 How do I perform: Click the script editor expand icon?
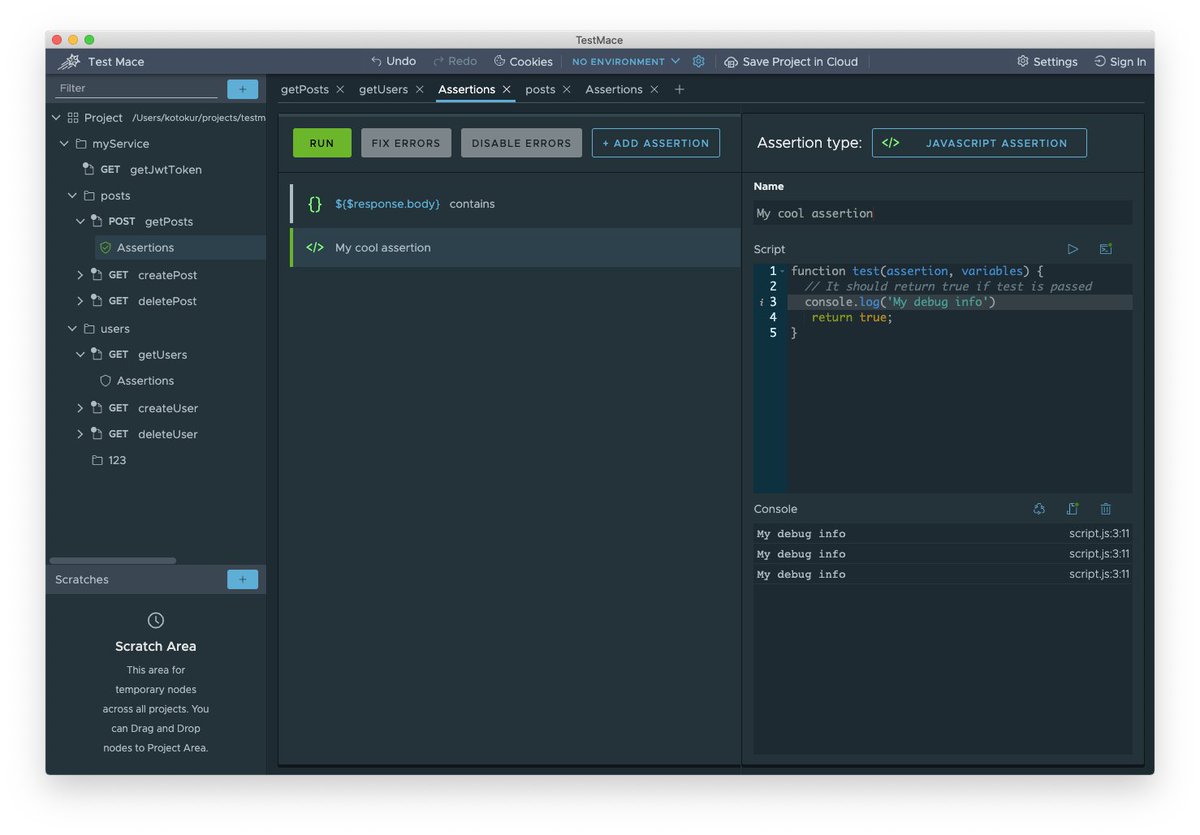pyautogui.click(x=1106, y=249)
